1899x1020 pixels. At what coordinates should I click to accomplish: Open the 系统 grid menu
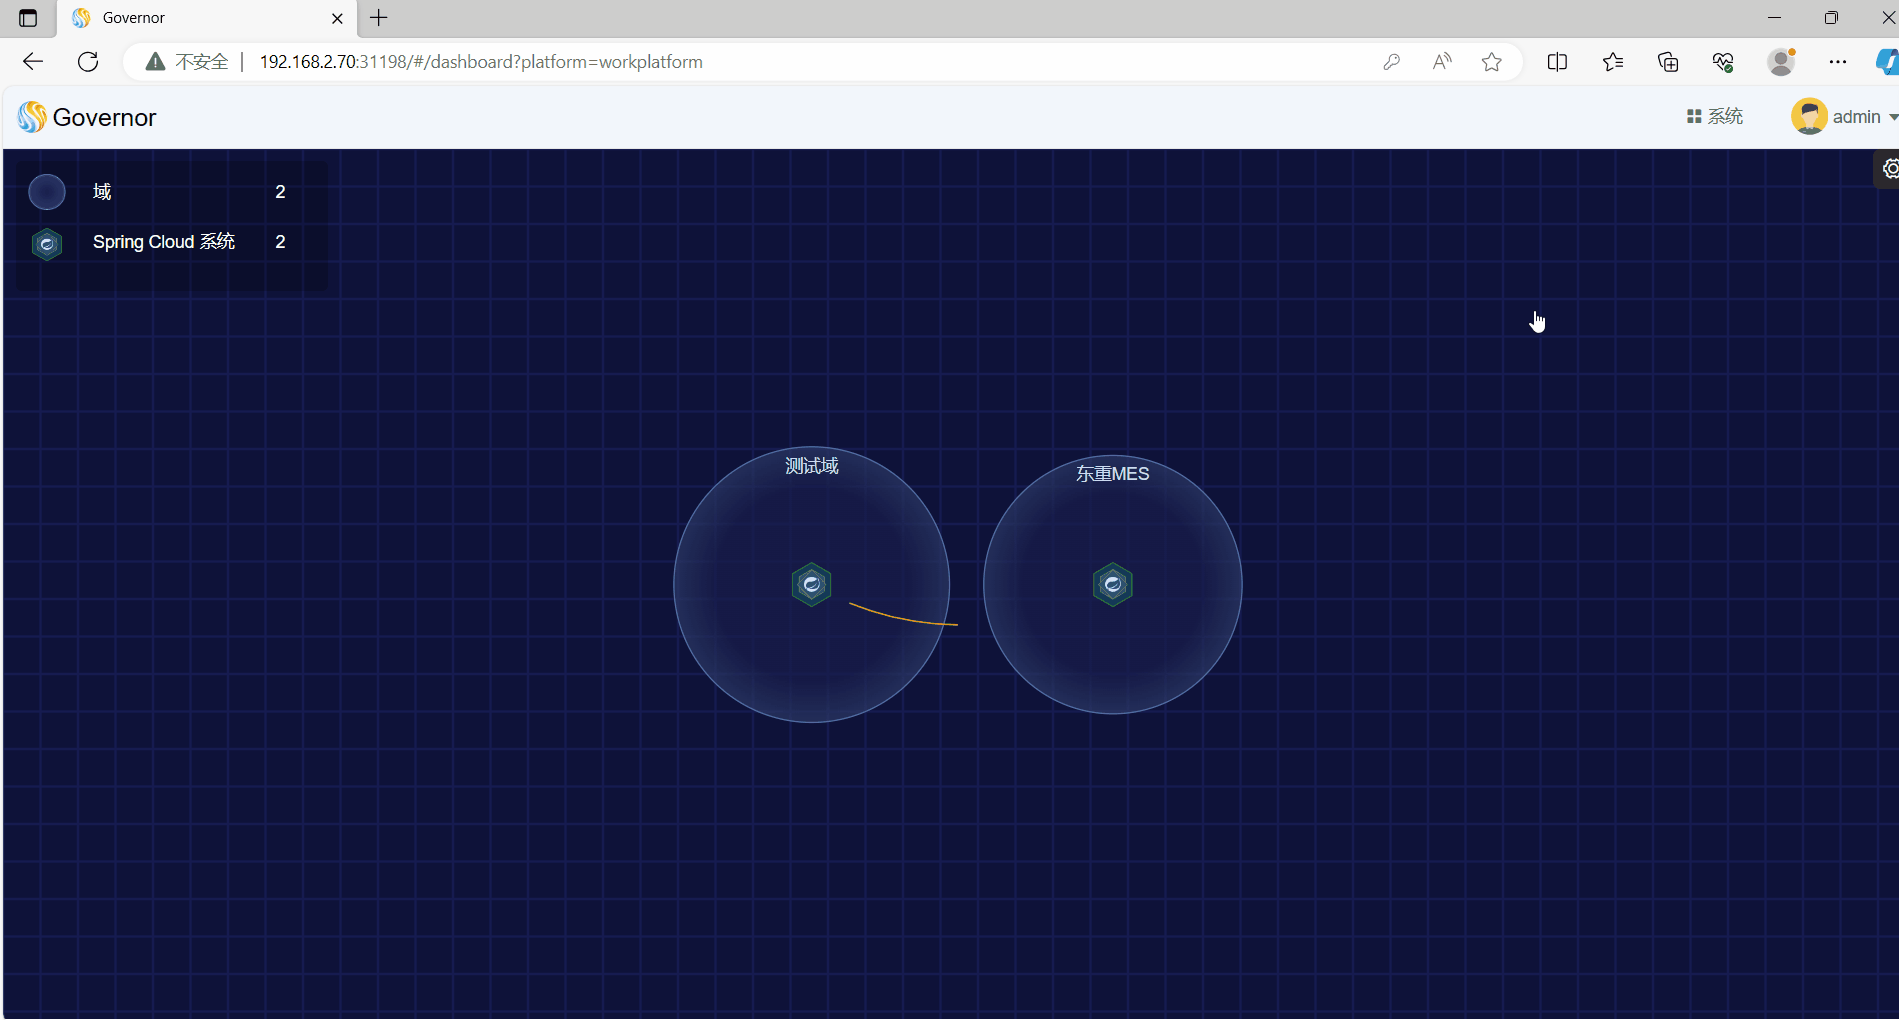click(1714, 117)
